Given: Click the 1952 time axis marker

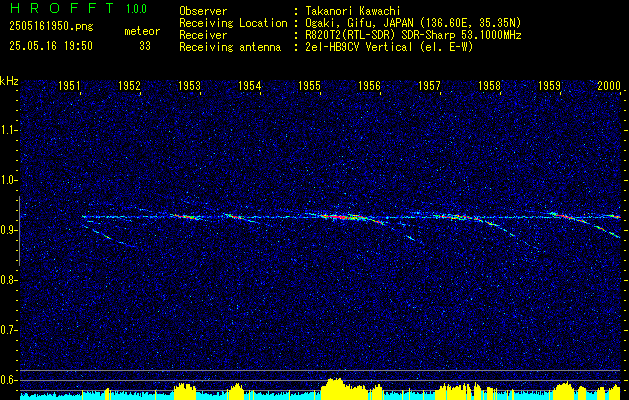Looking at the screenshot, I should click(x=130, y=85).
